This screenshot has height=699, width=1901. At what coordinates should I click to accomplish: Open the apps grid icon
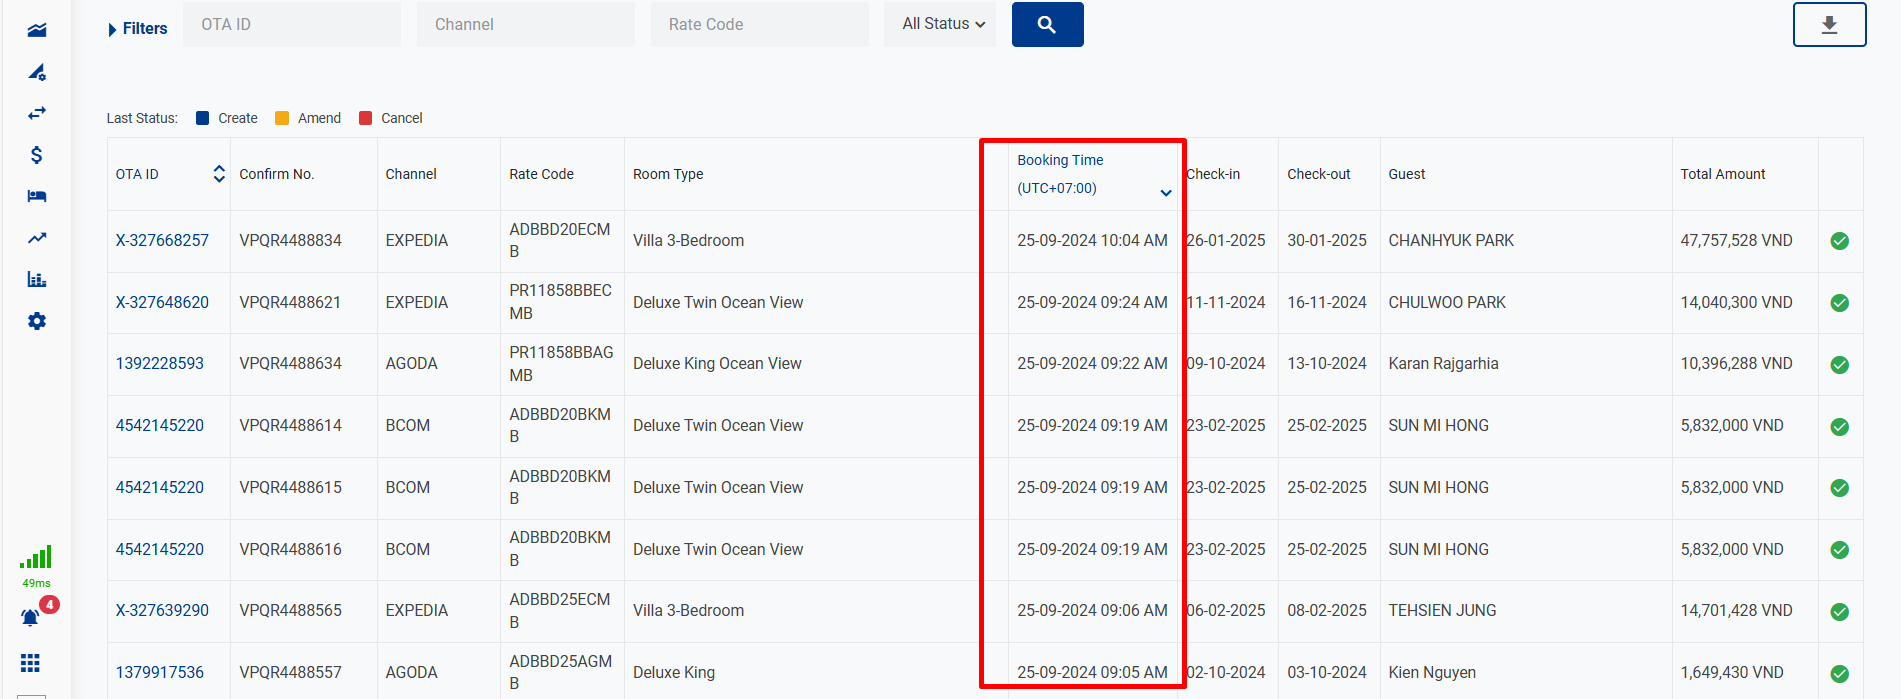pyautogui.click(x=31, y=663)
